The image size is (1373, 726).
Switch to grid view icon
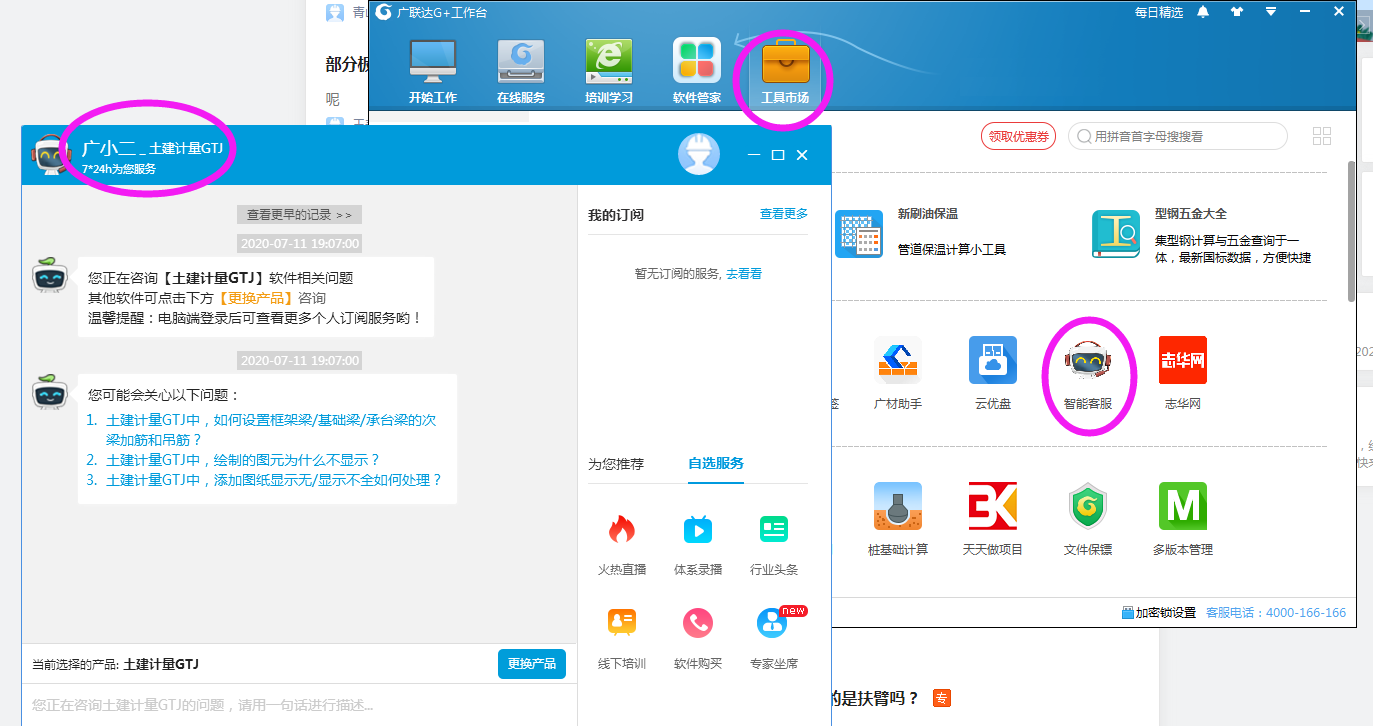coord(1322,137)
